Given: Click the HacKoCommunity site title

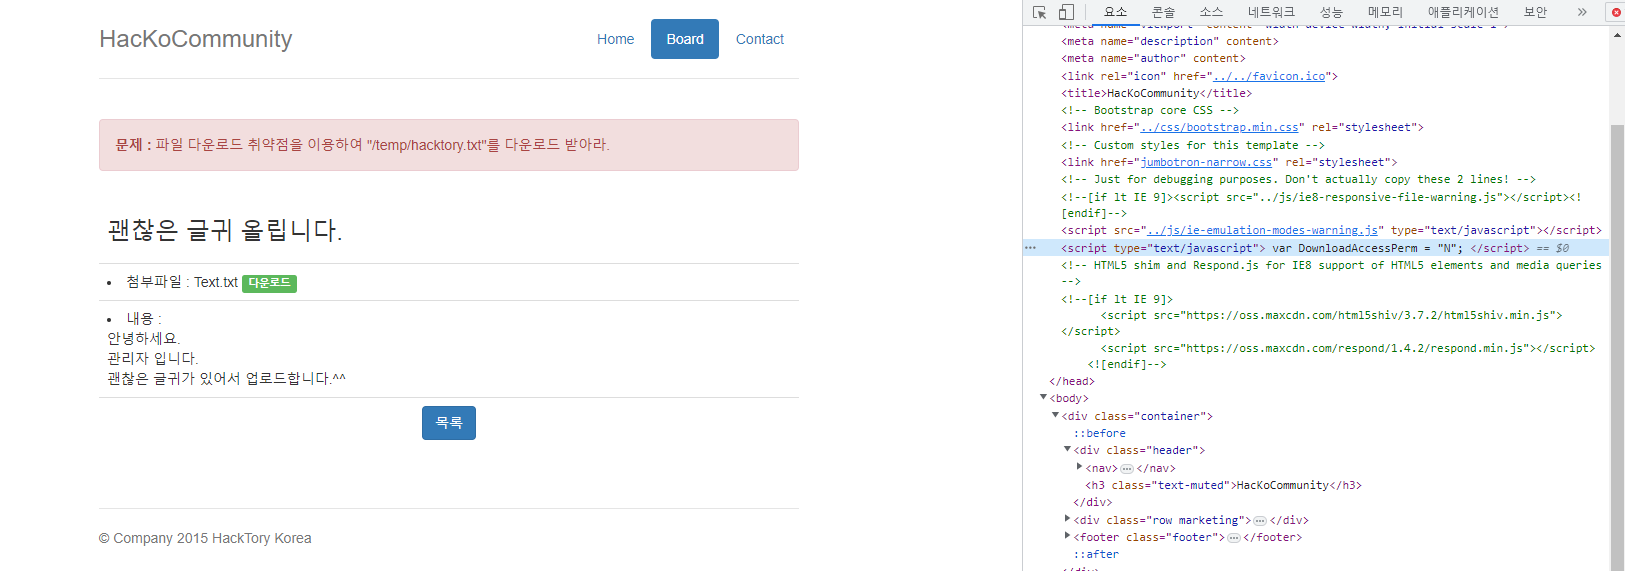Looking at the screenshot, I should (x=196, y=39).
